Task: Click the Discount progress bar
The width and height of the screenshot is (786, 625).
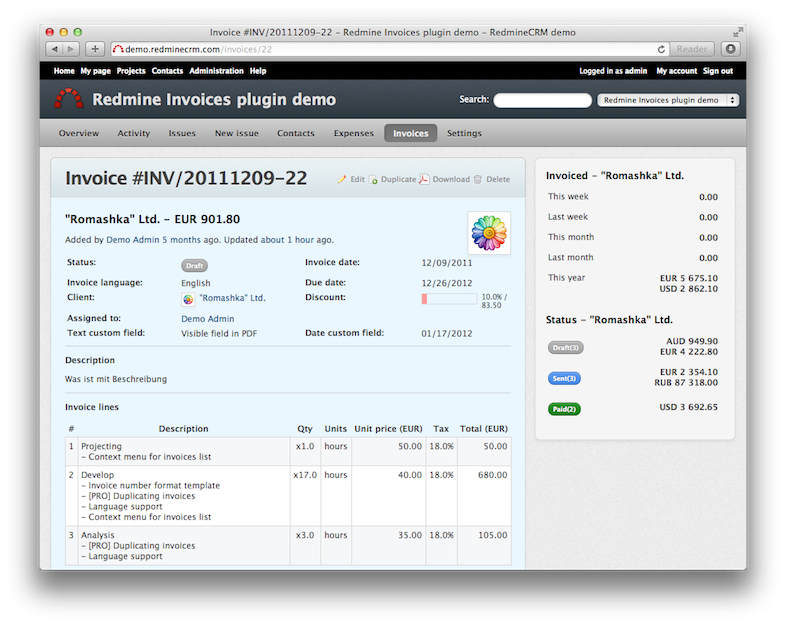Action: click(x=448, y=298)
